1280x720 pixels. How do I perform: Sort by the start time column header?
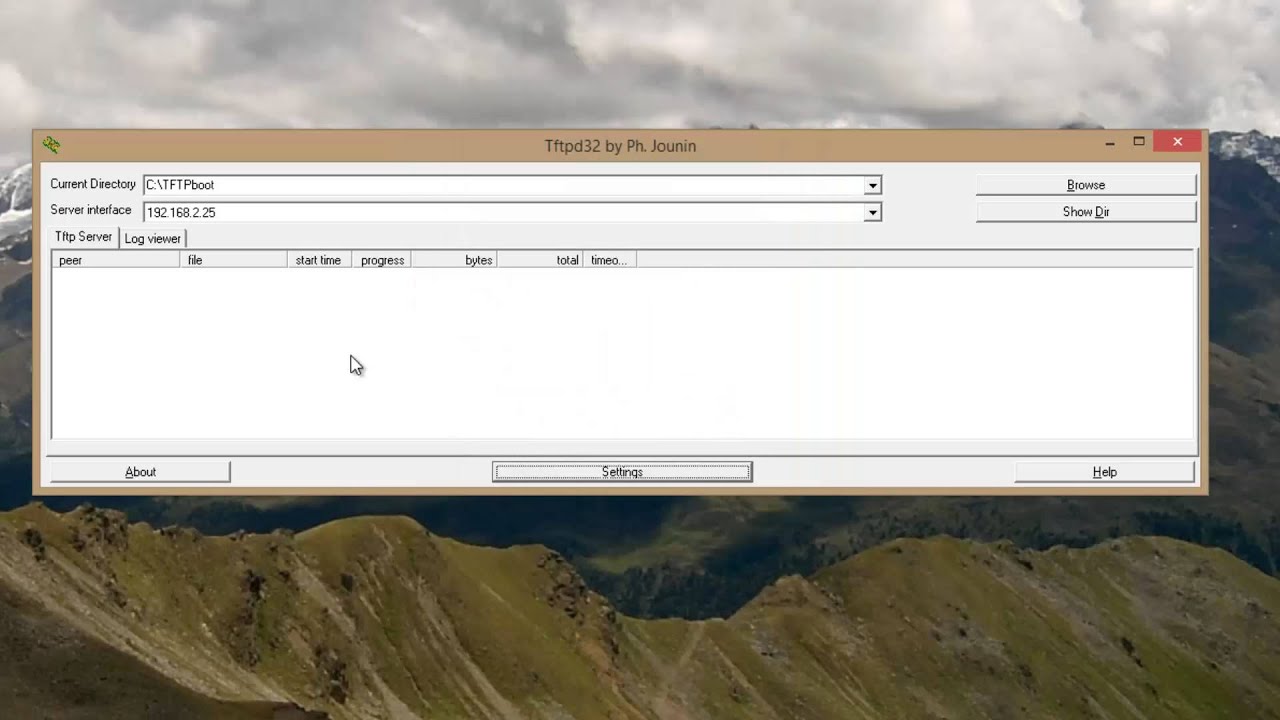point(320,260)
